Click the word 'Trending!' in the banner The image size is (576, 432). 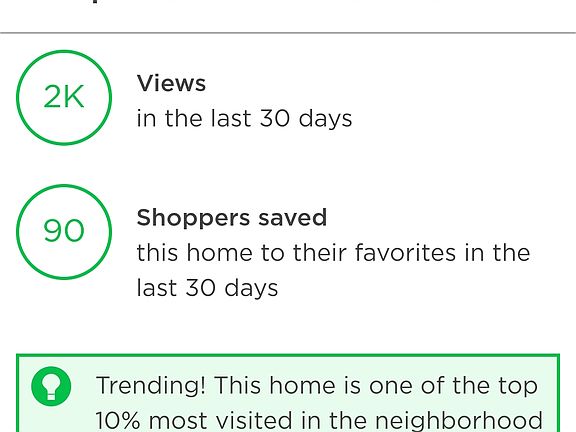(x=151, y=385)
